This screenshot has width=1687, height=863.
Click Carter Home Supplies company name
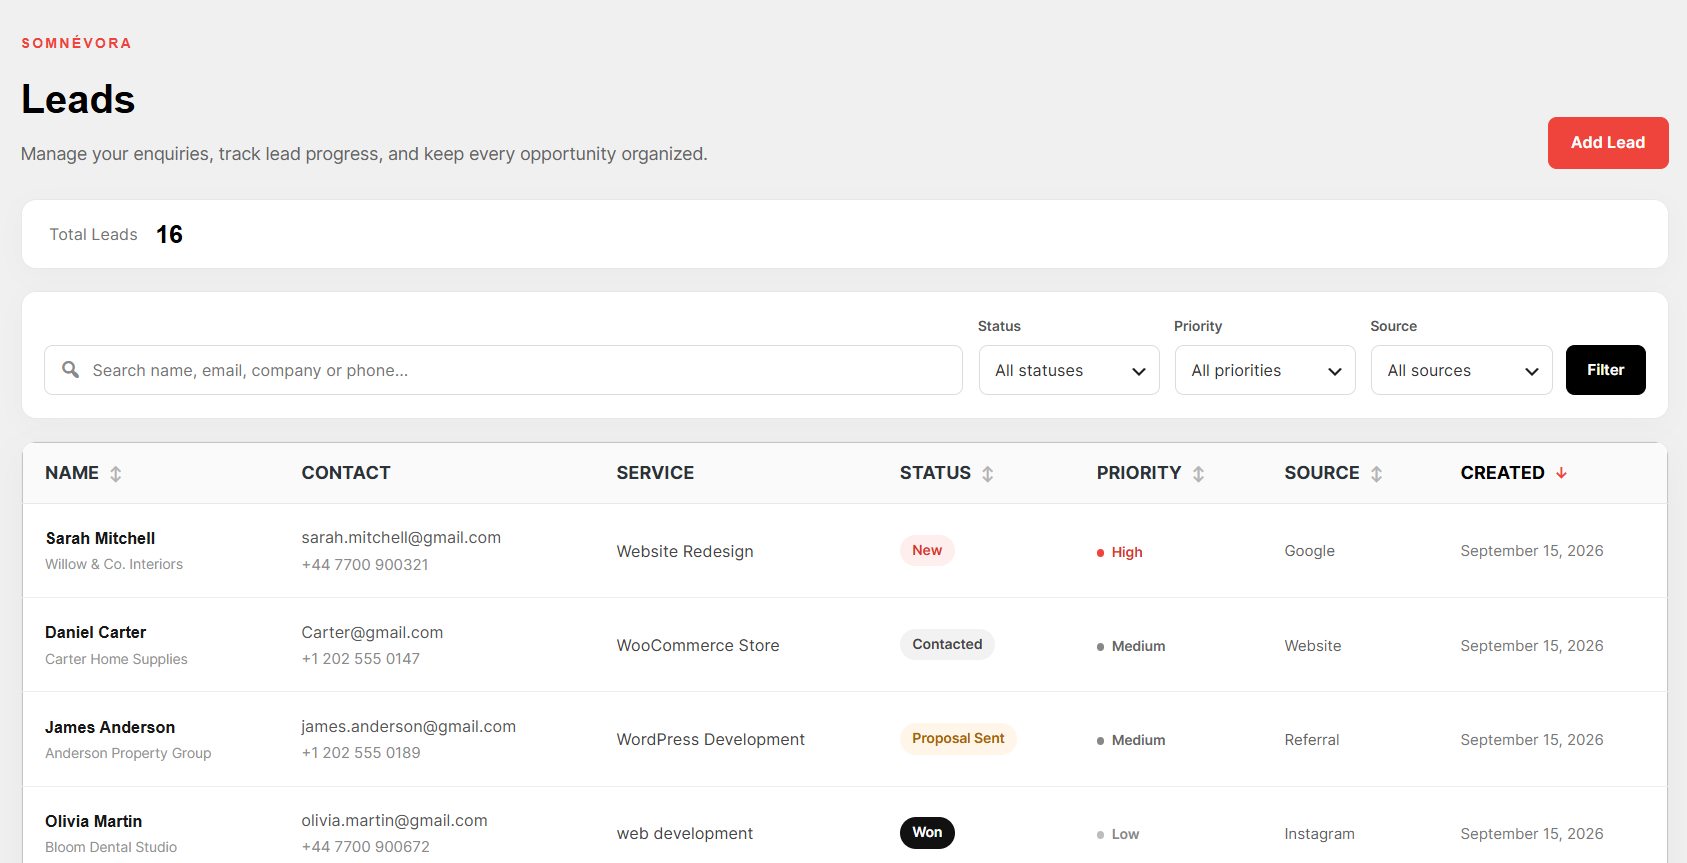(x=116, y=659)
